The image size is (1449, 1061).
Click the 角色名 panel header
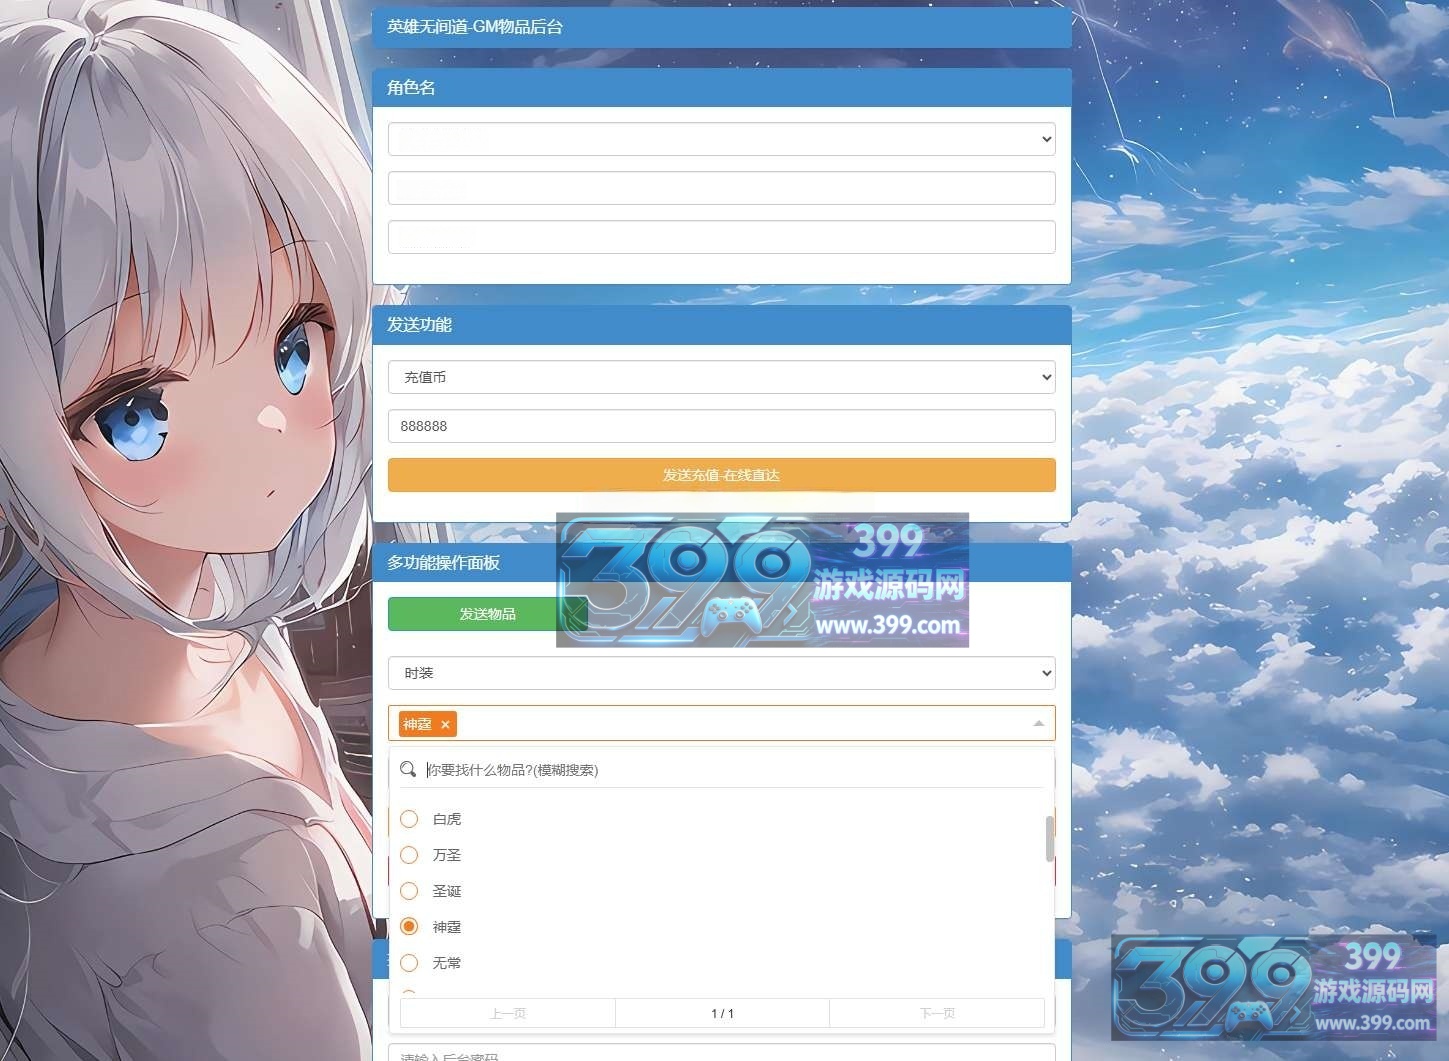click(x=721, y=88)
